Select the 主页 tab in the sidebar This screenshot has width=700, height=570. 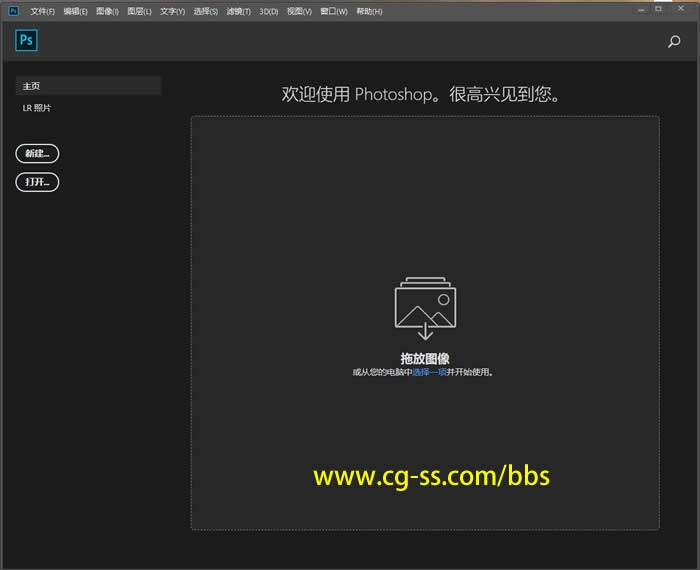(x=88, y=86)
